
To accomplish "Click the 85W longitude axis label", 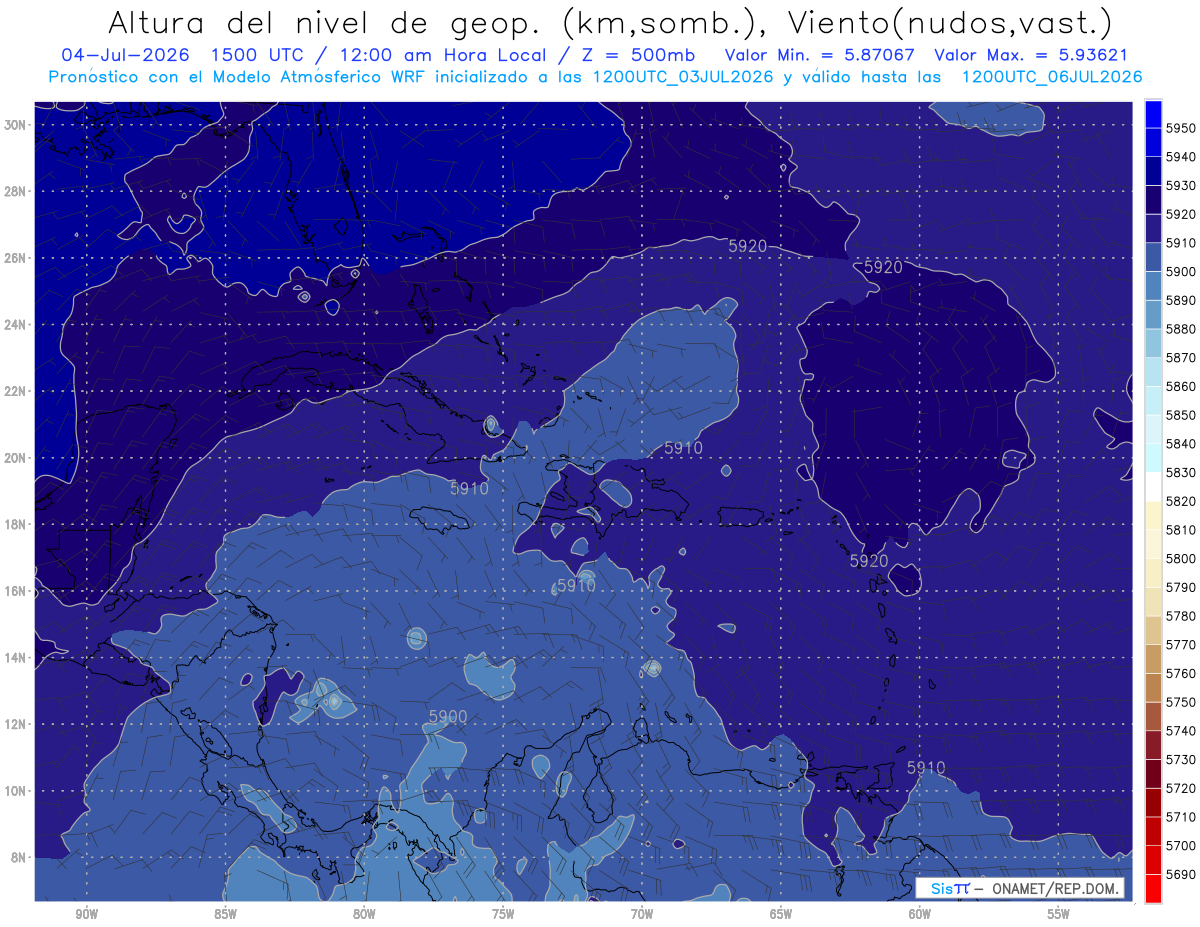I will coord(225,914).
